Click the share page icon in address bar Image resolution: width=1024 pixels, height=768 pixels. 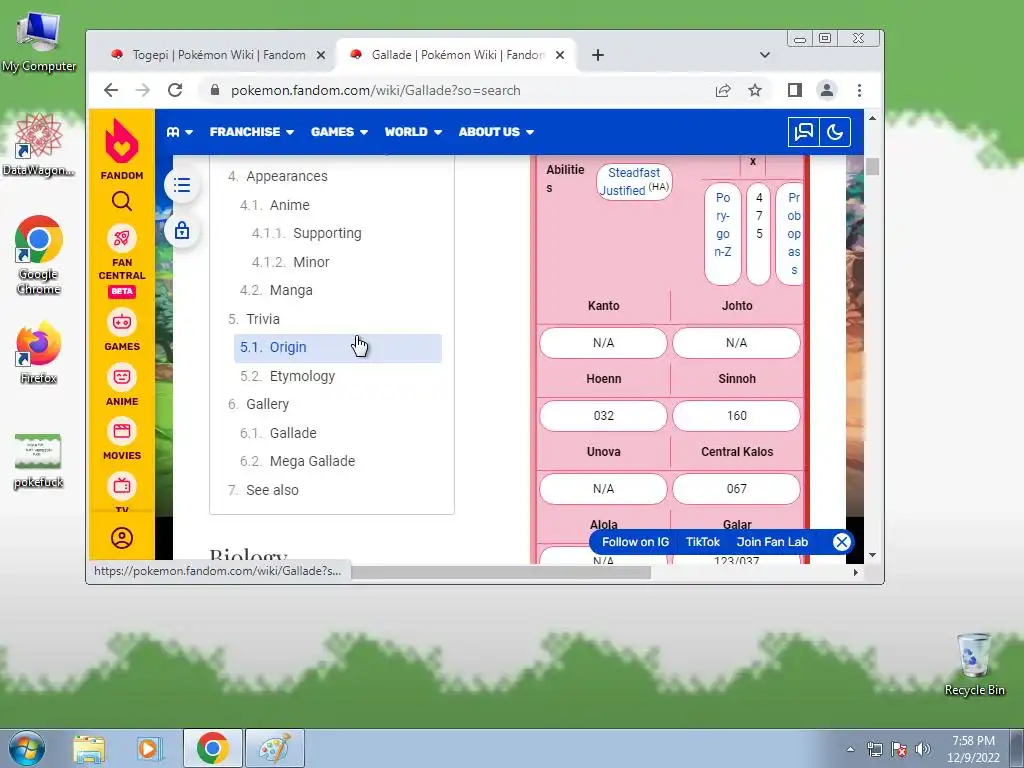pyautogui.click(x=723, y=90)
